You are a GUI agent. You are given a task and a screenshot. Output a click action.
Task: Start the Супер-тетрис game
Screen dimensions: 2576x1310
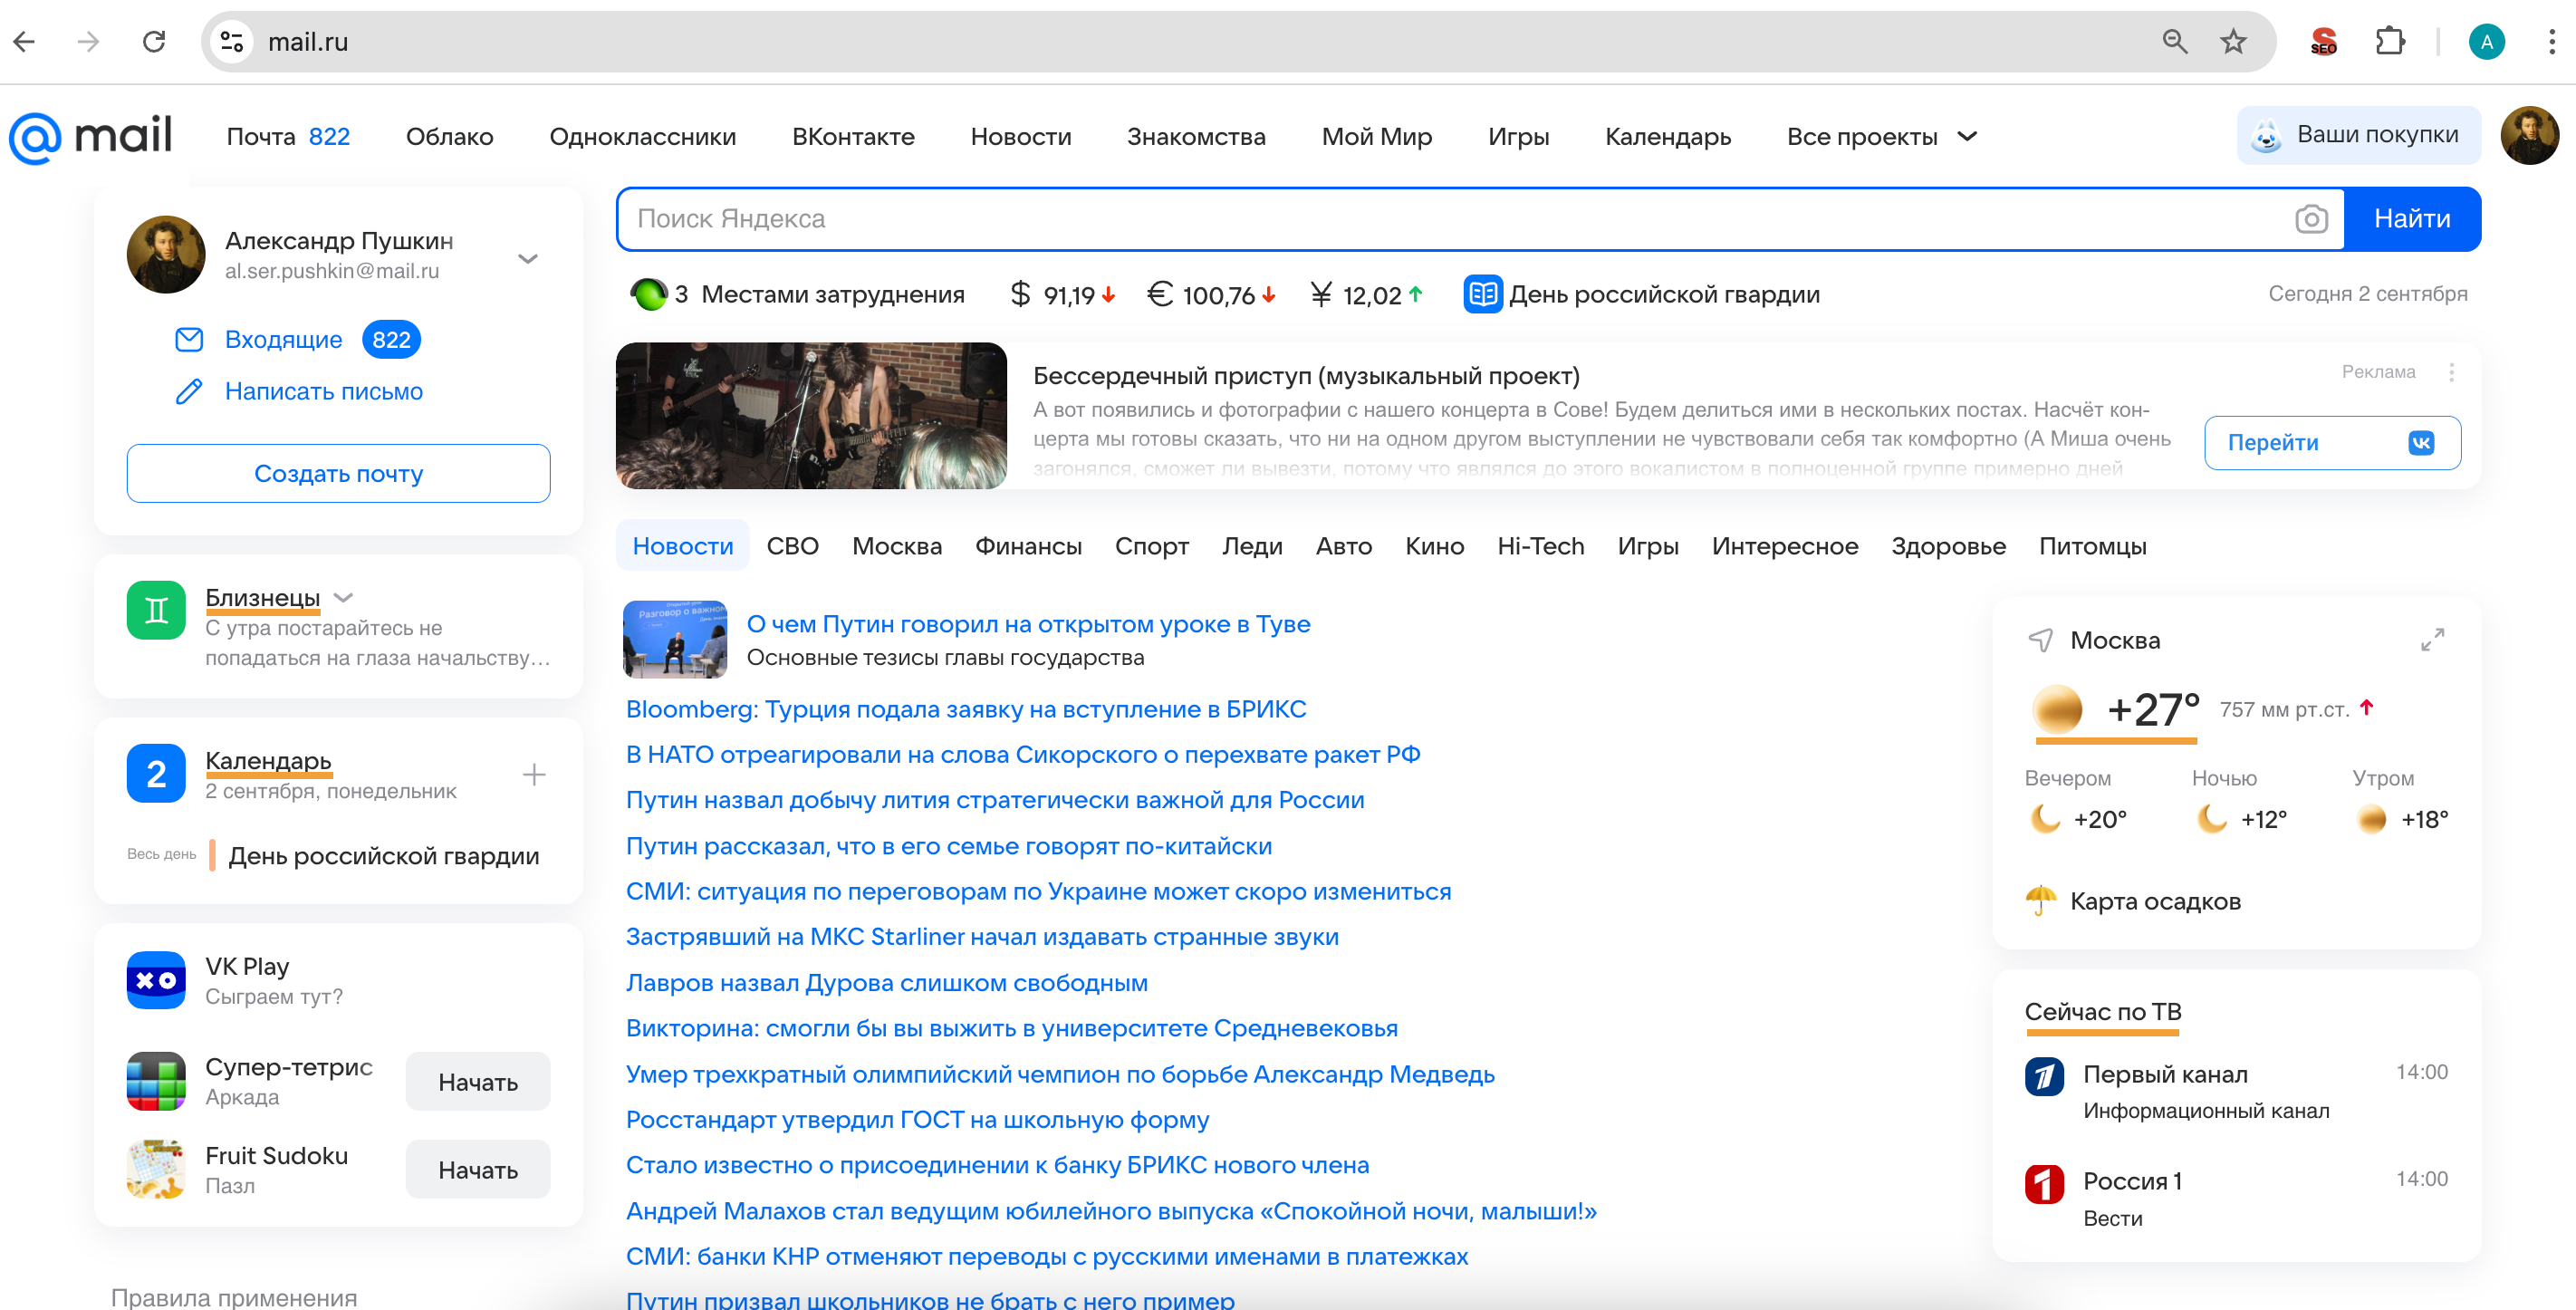pyautogui.click(x=478, y=1081)
